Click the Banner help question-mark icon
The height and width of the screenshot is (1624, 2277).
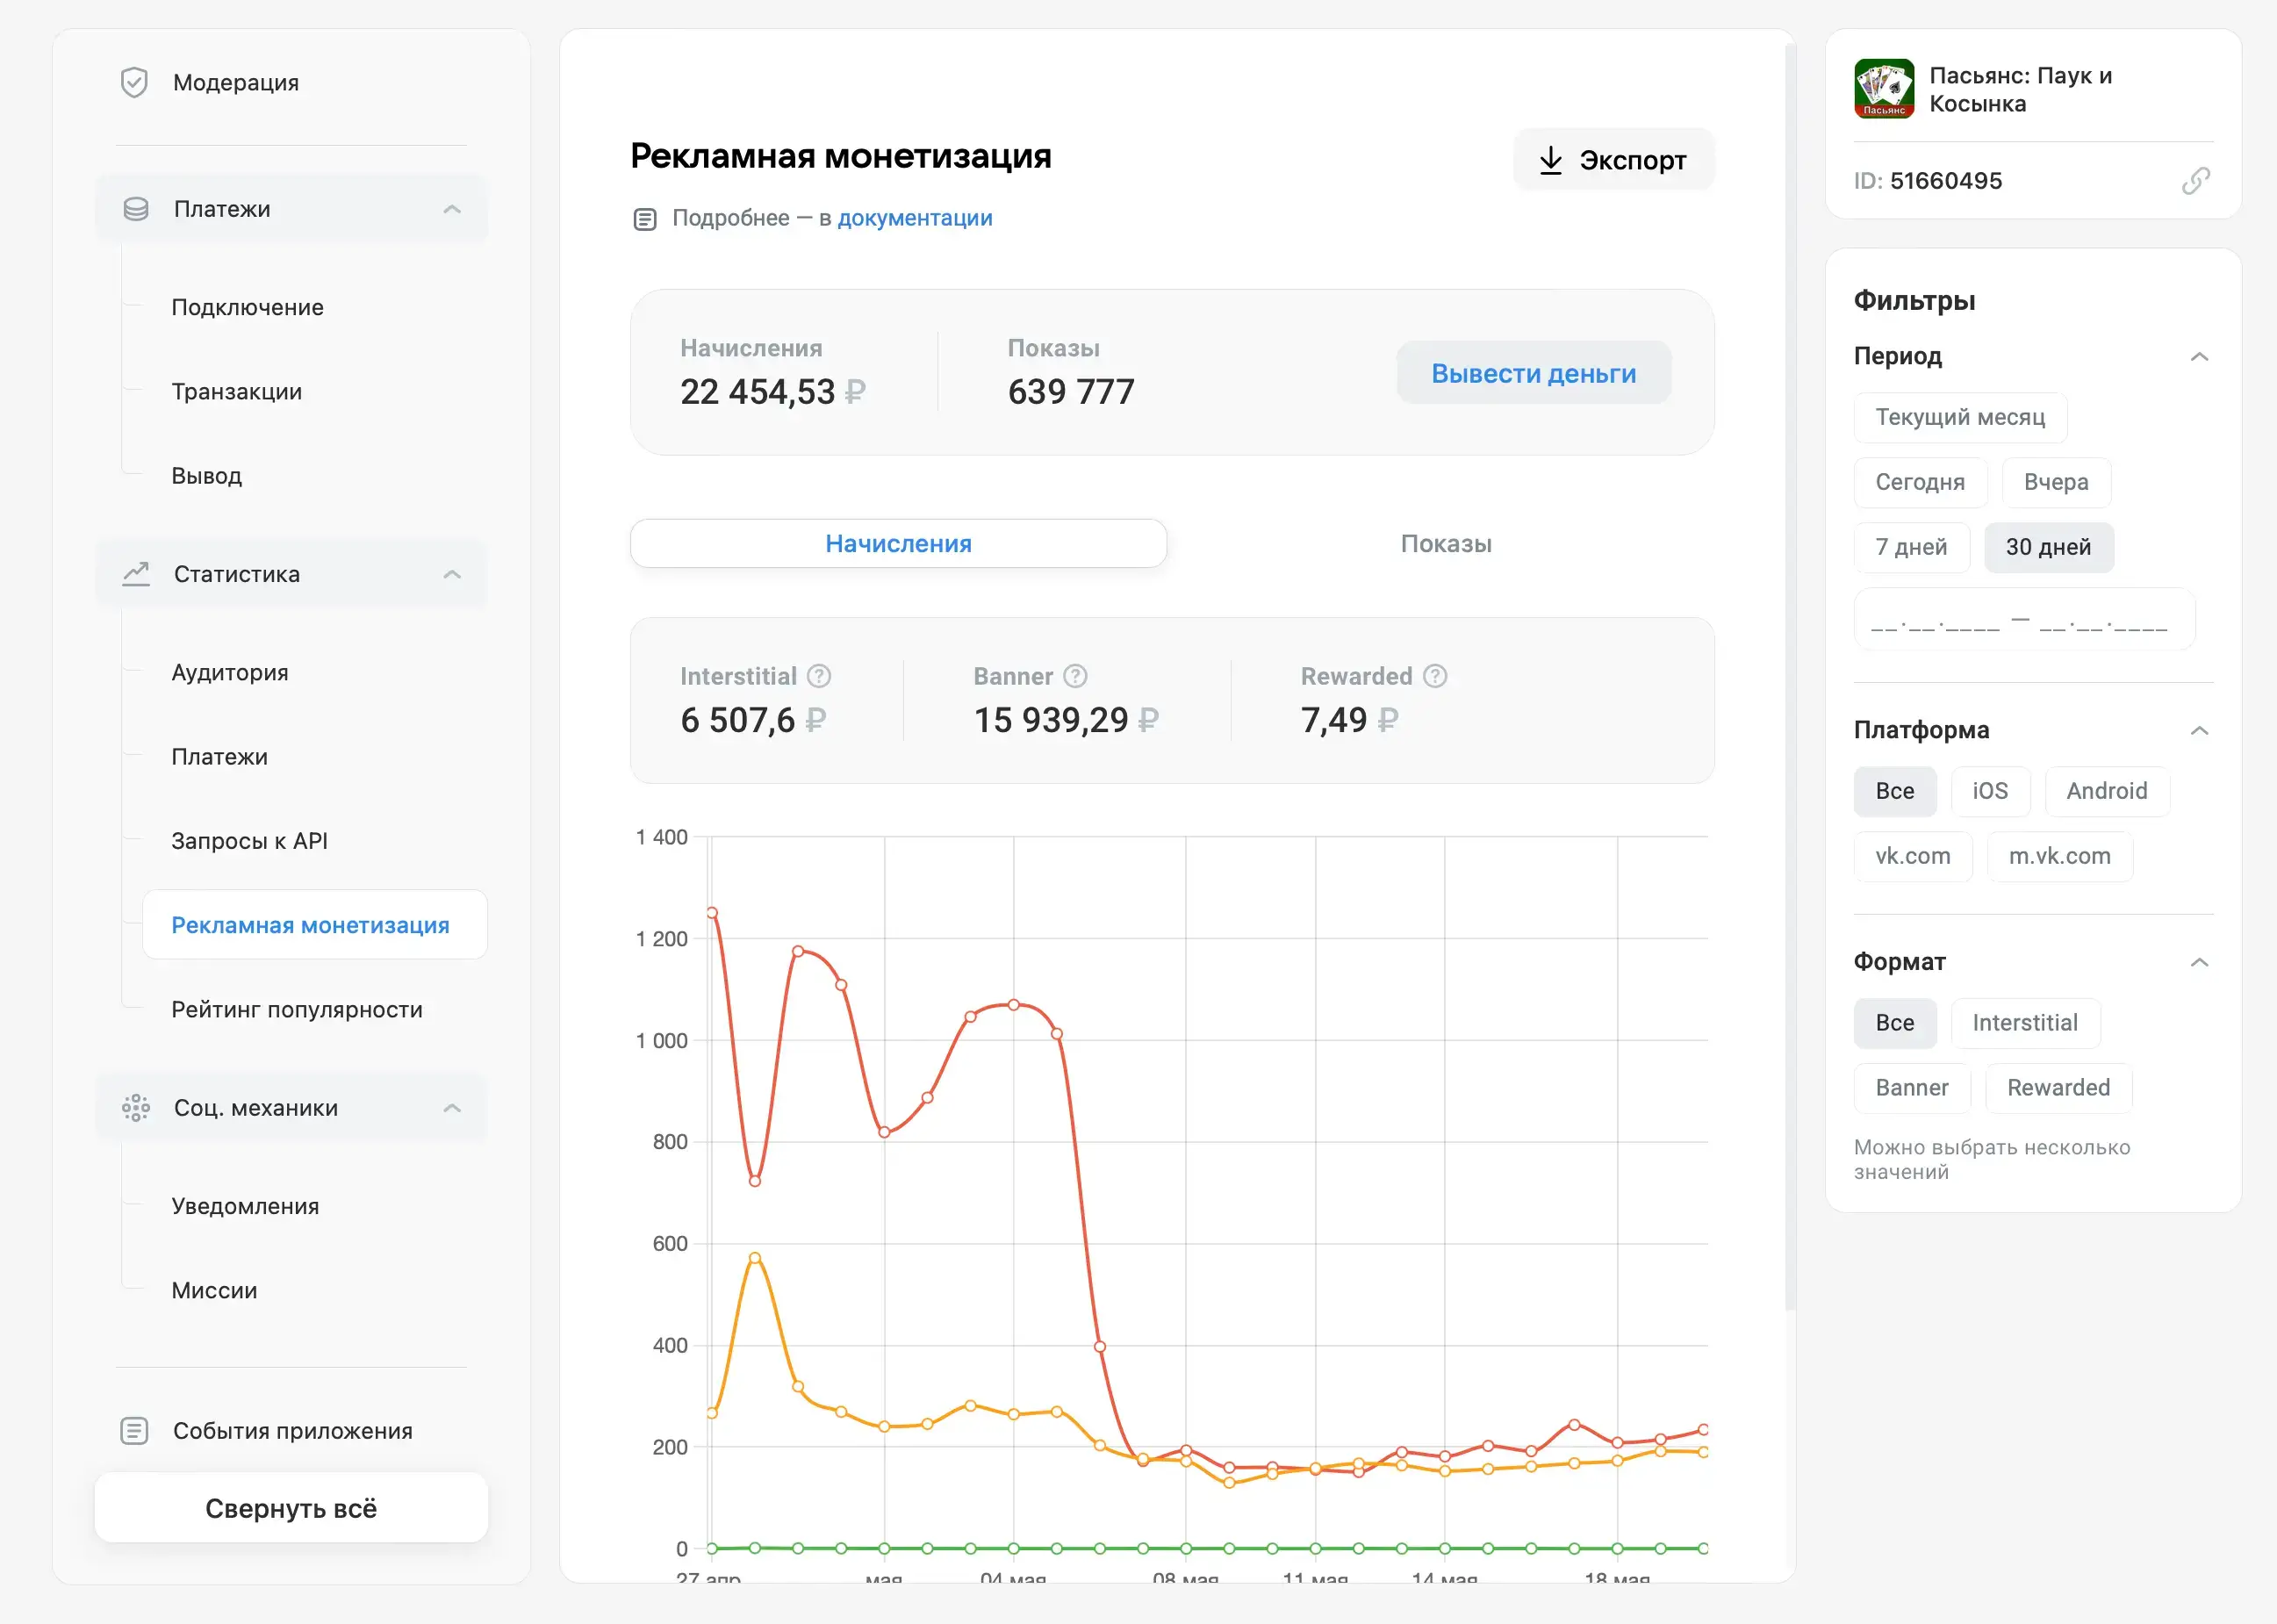(1075, 676)
